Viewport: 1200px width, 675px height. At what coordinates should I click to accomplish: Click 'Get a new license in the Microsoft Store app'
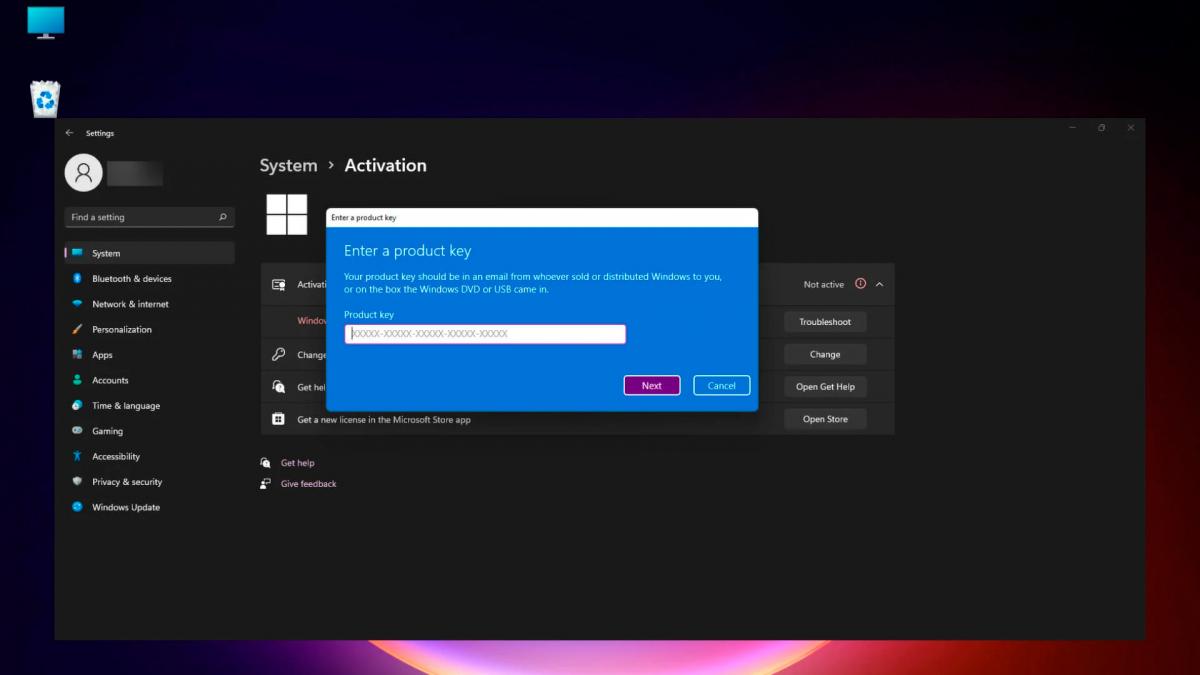coord(384,420)
